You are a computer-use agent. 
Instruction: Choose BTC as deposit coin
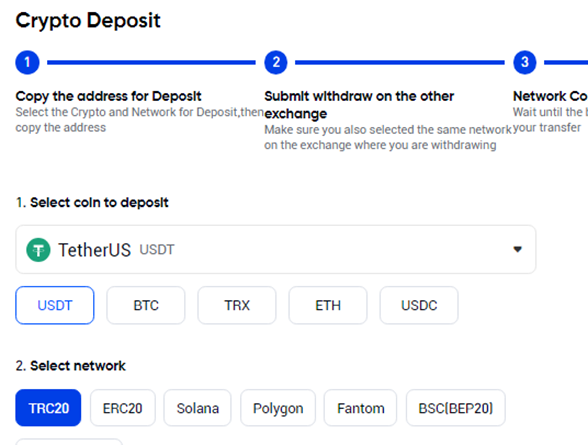click(146, 305)
